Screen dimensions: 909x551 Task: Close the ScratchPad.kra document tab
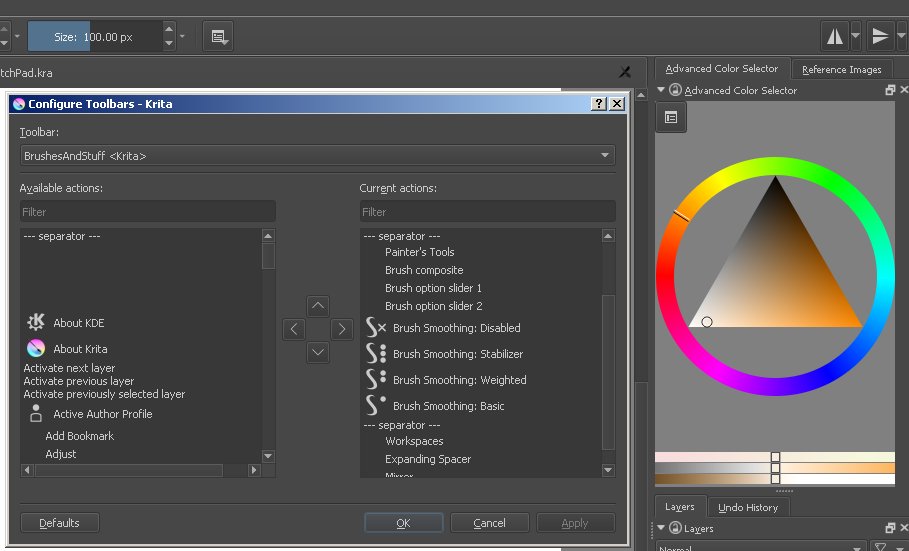tap(624, 72)
